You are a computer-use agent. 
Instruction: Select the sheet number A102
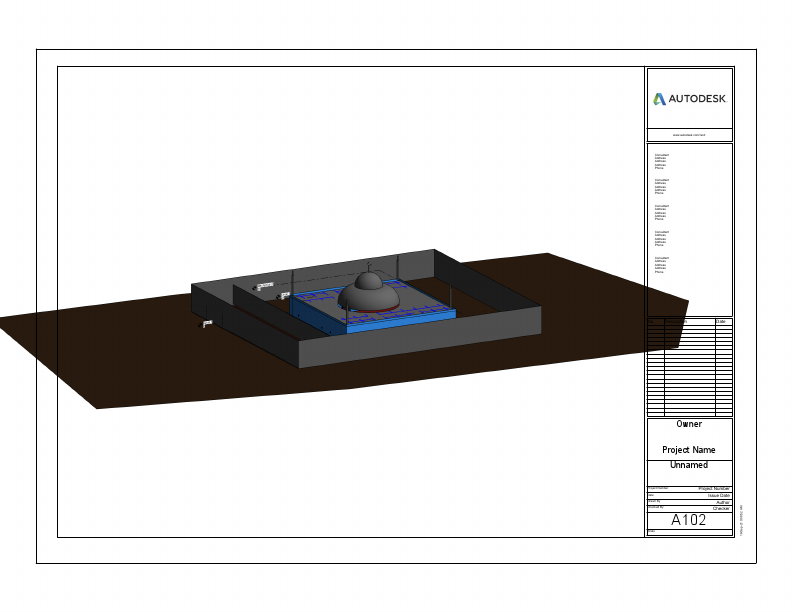click(688, 520)
